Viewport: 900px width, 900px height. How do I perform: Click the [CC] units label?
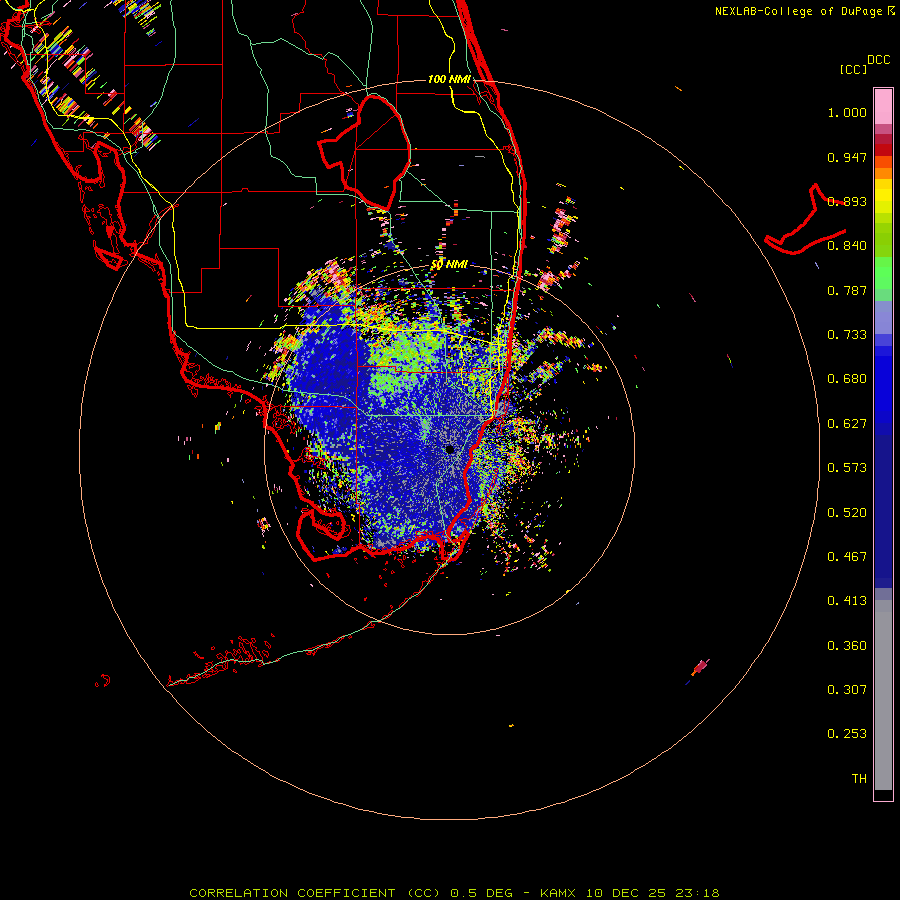(x=853, y=69)
